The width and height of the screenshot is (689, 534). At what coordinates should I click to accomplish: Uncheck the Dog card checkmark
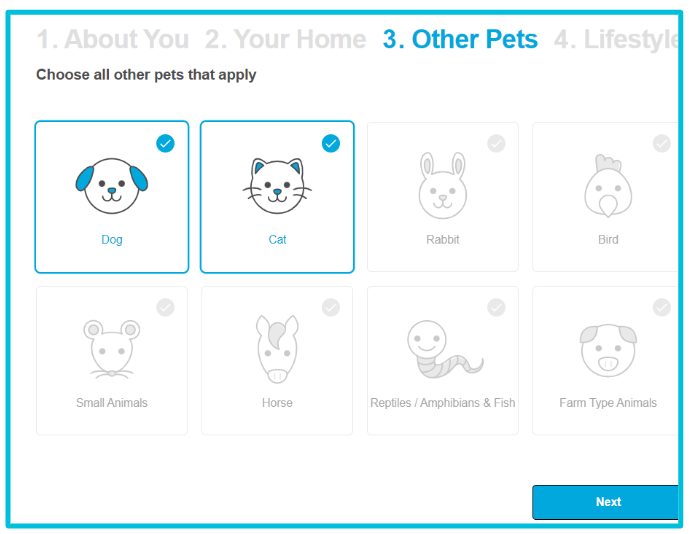tap(165, 143)
